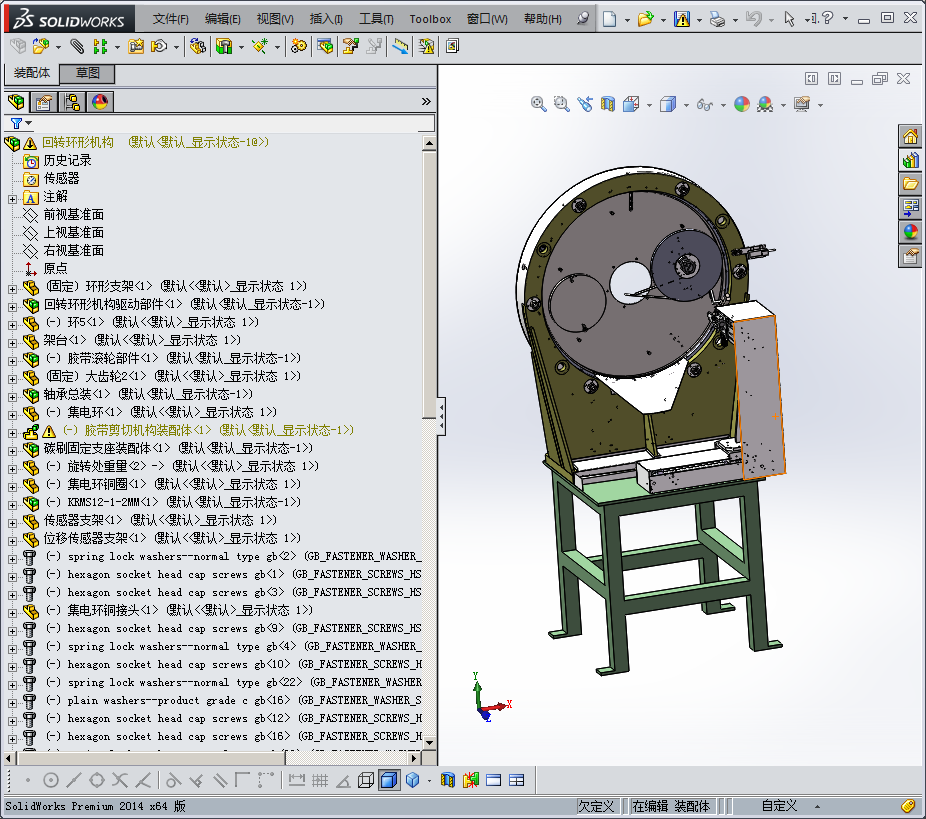Select 历史记录 in the tree
926x819 pixels.
coord(67,161)
